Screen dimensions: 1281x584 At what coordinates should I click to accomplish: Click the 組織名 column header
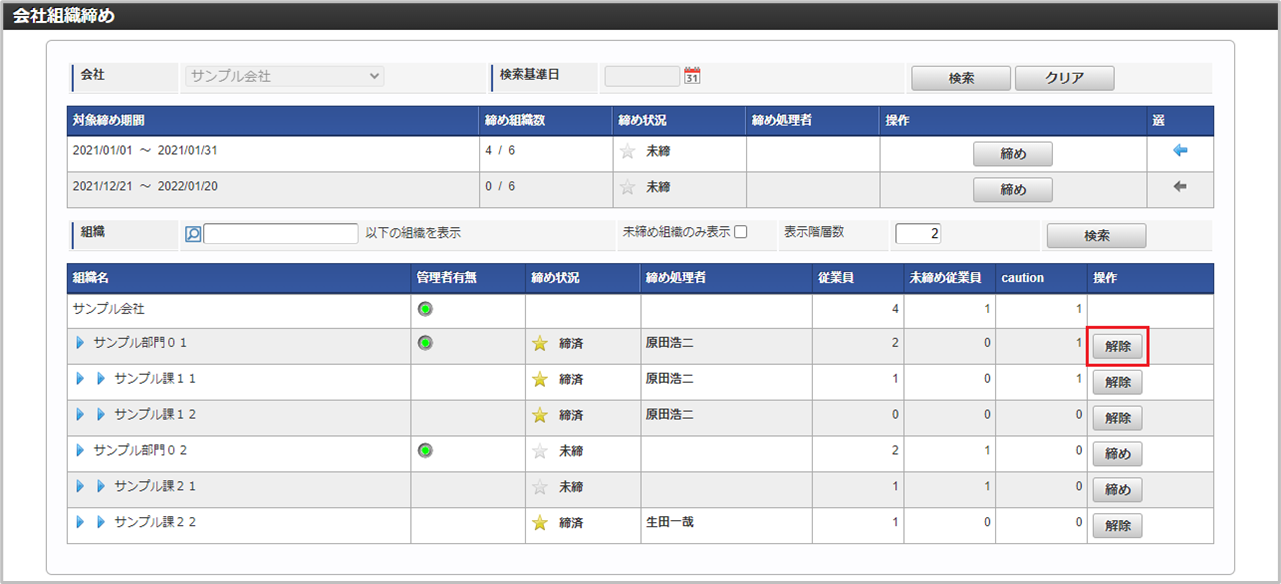pyautogui.click(x=91, y=278)
